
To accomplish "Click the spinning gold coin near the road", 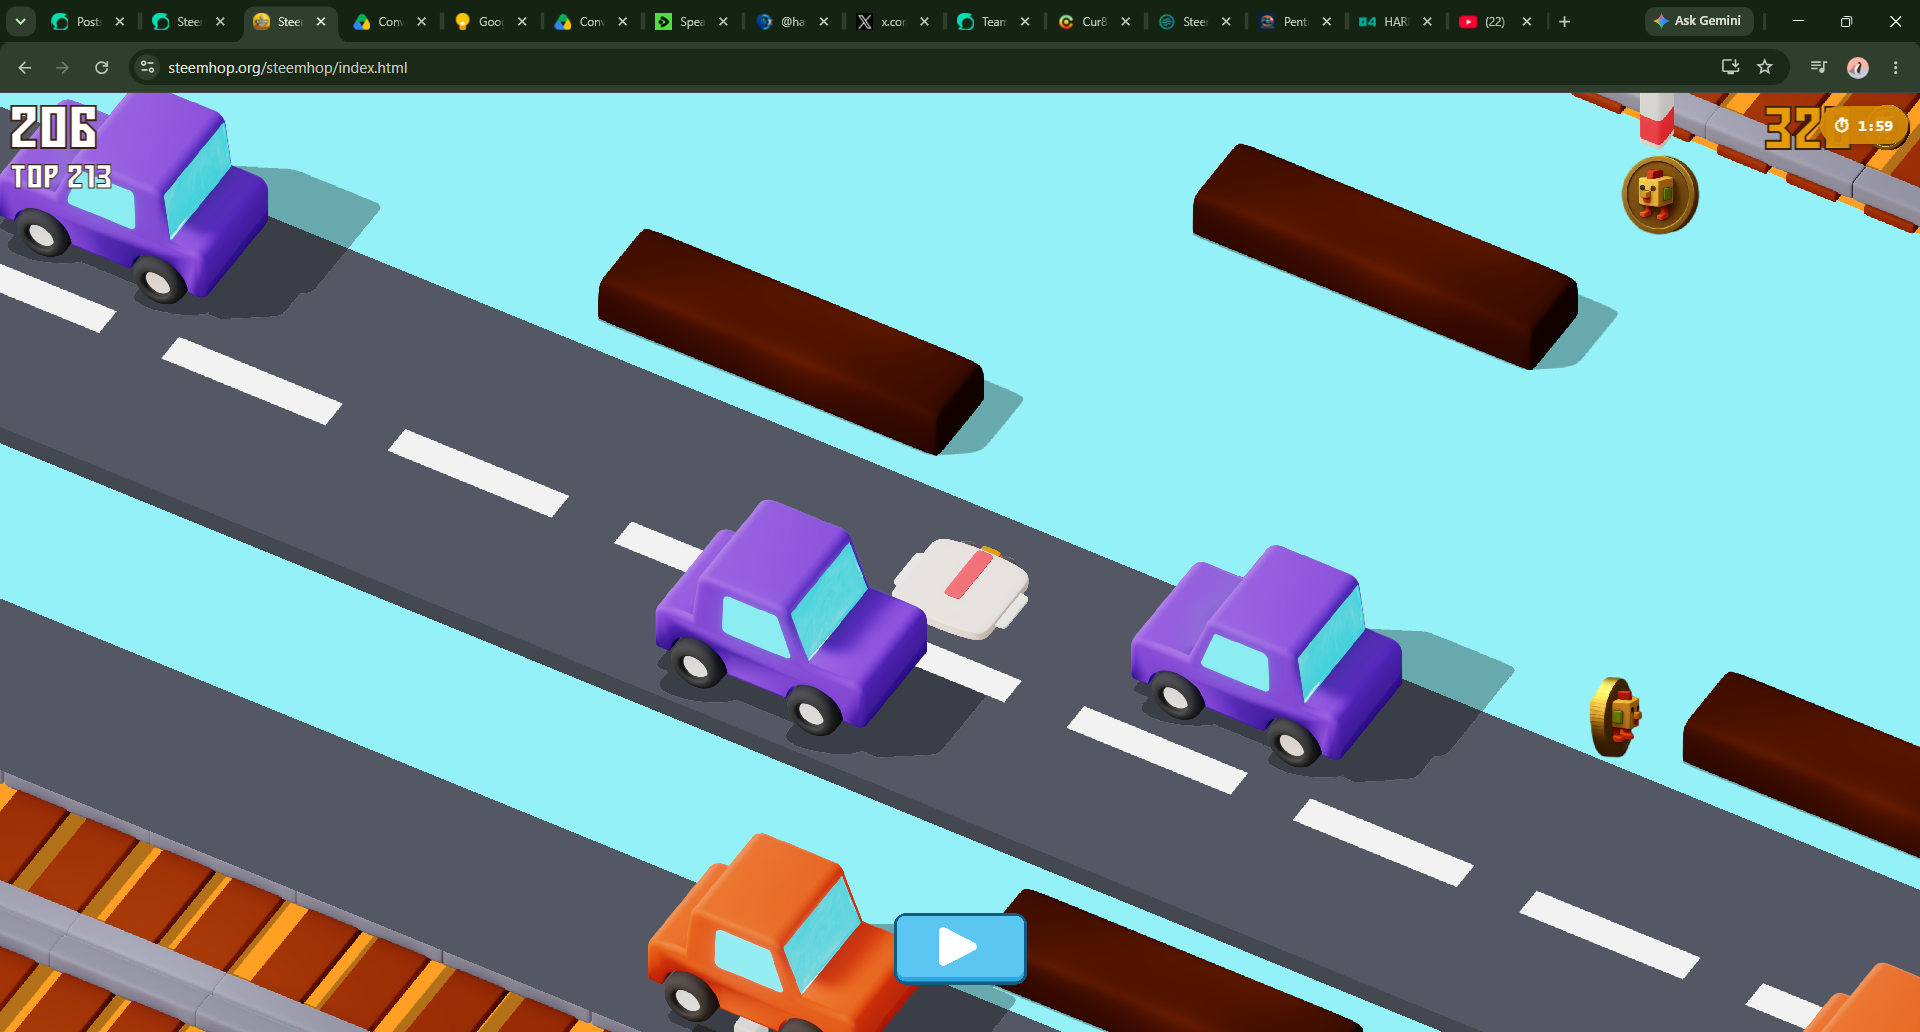I will pyautogui.click(x=1615, y=717).
